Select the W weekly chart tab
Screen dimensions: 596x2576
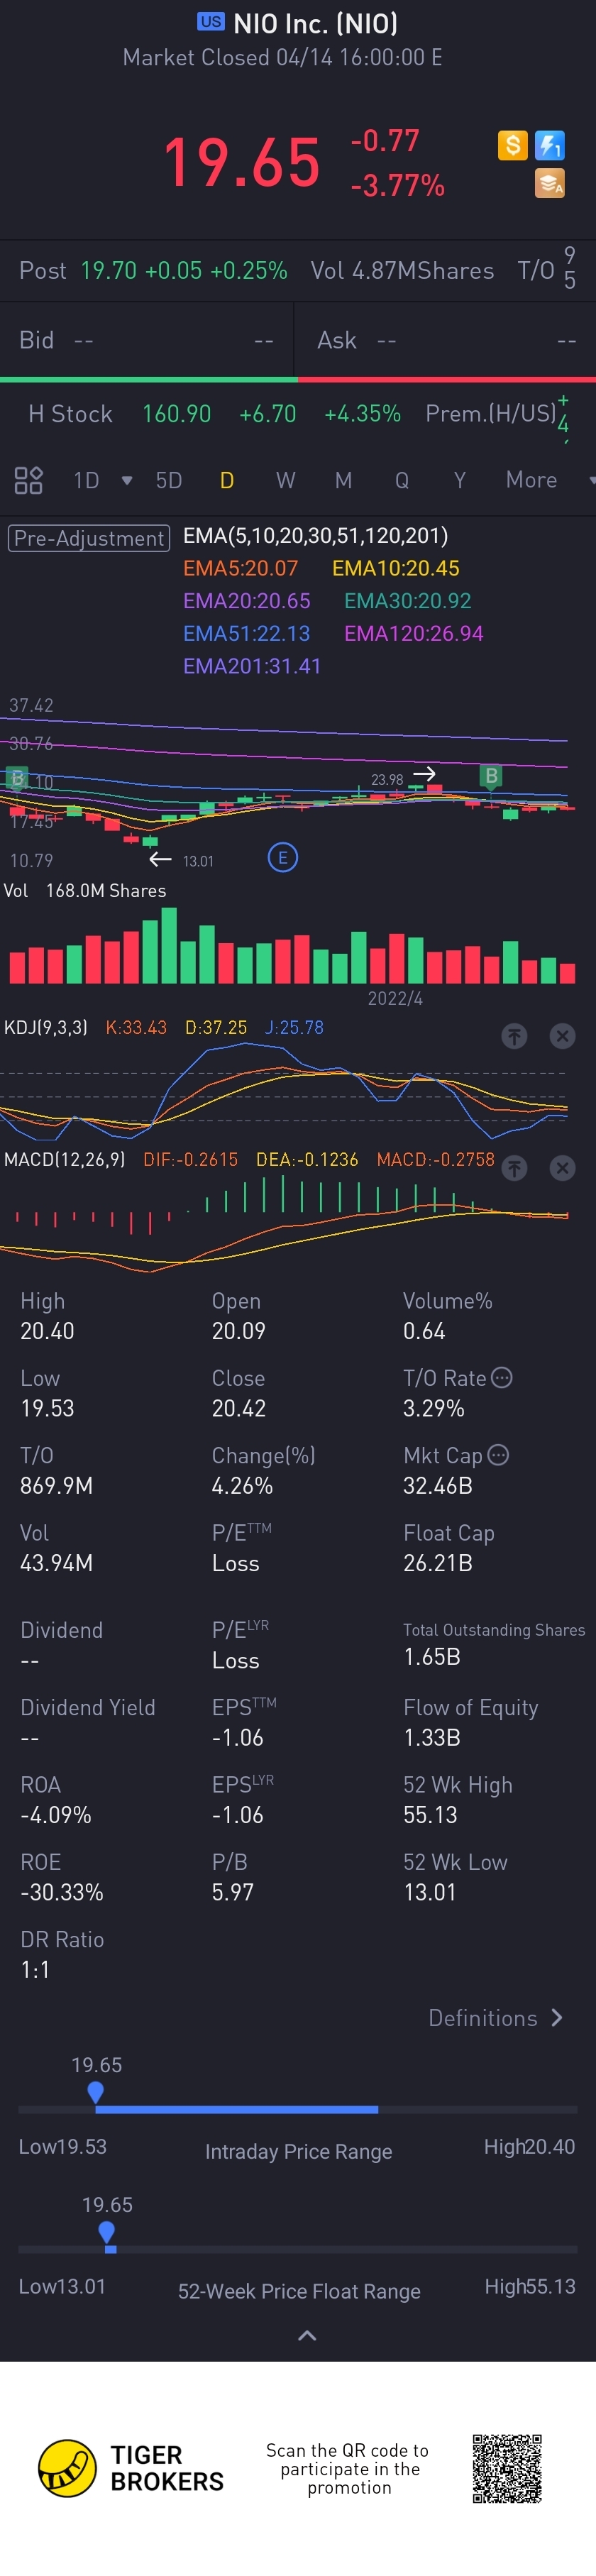click(286, 480)
